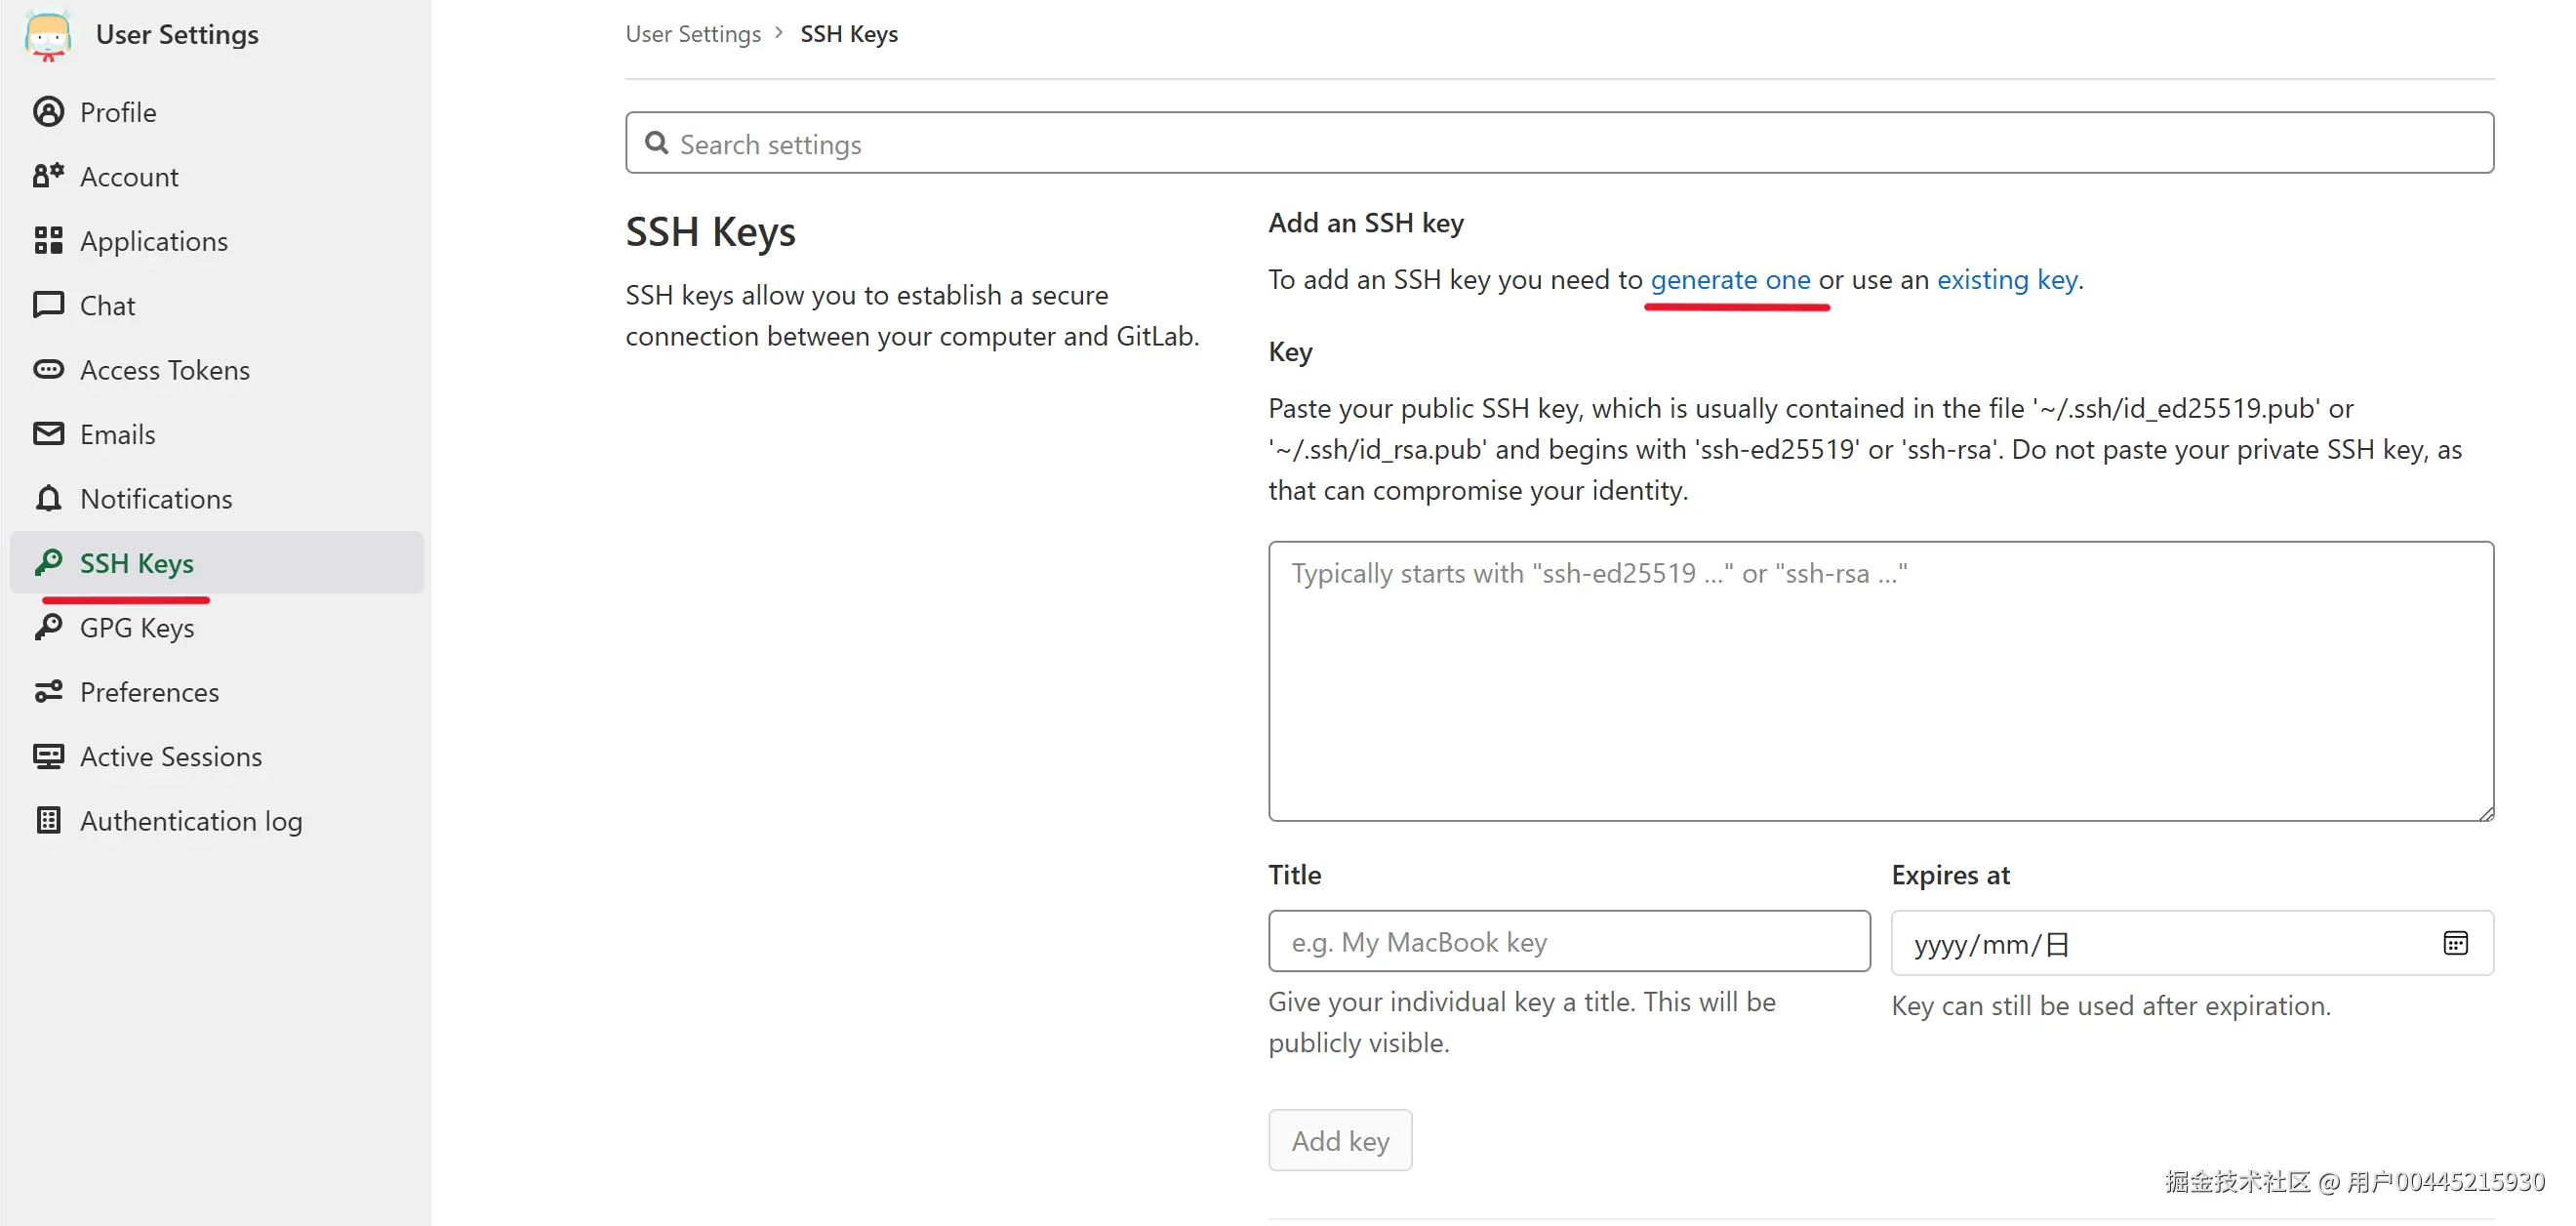This screenshot has width=2576, height=1226.
Task: Click the User Settings breadcrumb
Action: pos(693,34)
